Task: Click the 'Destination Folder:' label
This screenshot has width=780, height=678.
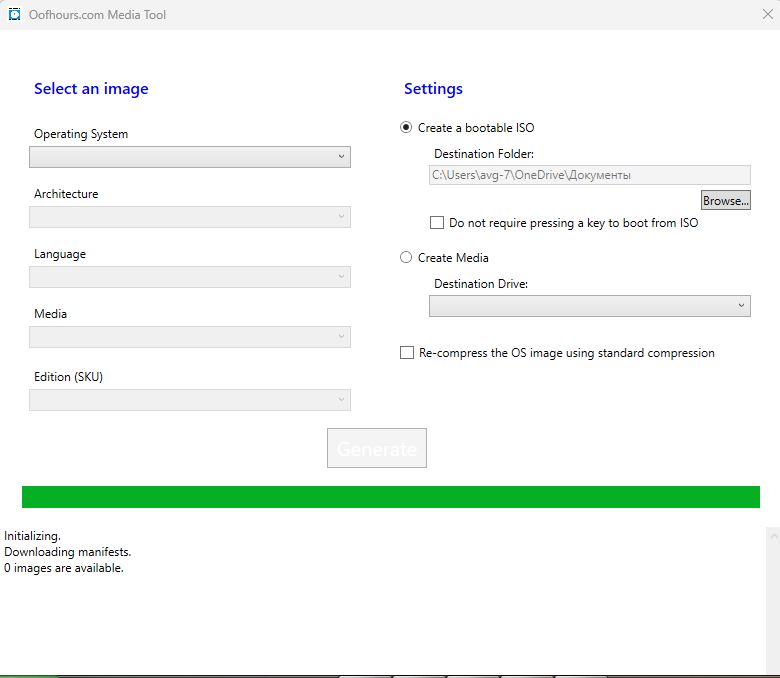Action: point(484,154)
